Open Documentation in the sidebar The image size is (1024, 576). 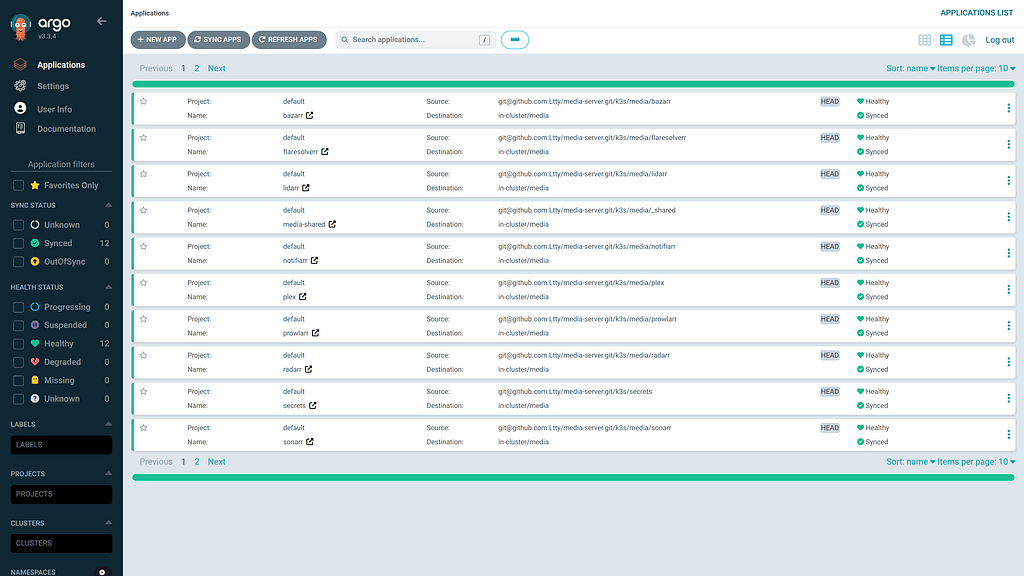[x=66, y=129]
